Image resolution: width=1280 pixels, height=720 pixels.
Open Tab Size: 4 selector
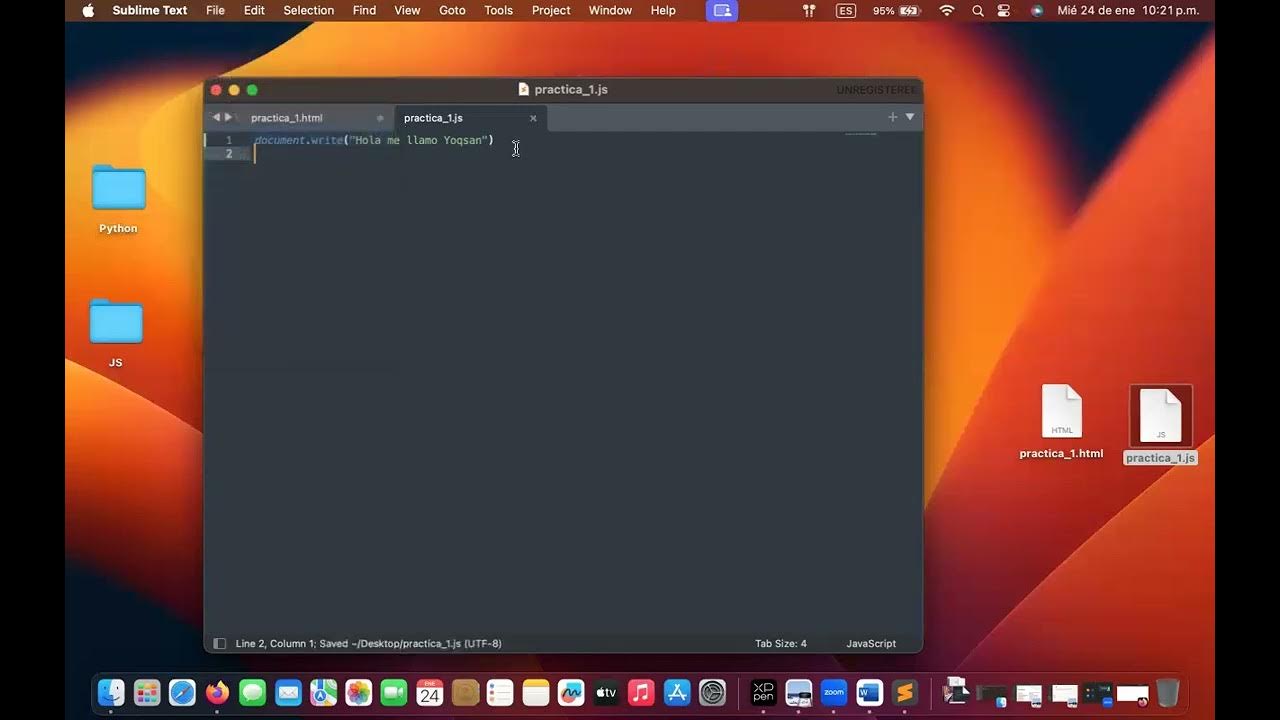pyautogui.click(x=781, y=644)
